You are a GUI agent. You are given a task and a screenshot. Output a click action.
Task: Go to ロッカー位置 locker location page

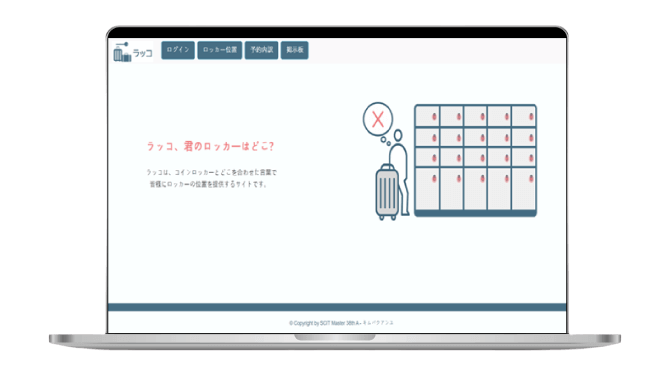220,50
